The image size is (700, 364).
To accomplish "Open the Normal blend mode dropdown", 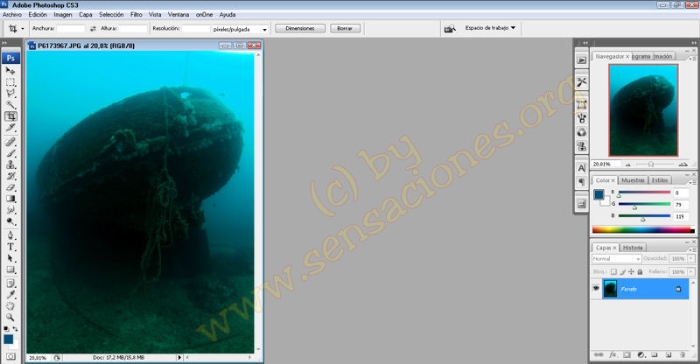I will (x=617, y=259).
